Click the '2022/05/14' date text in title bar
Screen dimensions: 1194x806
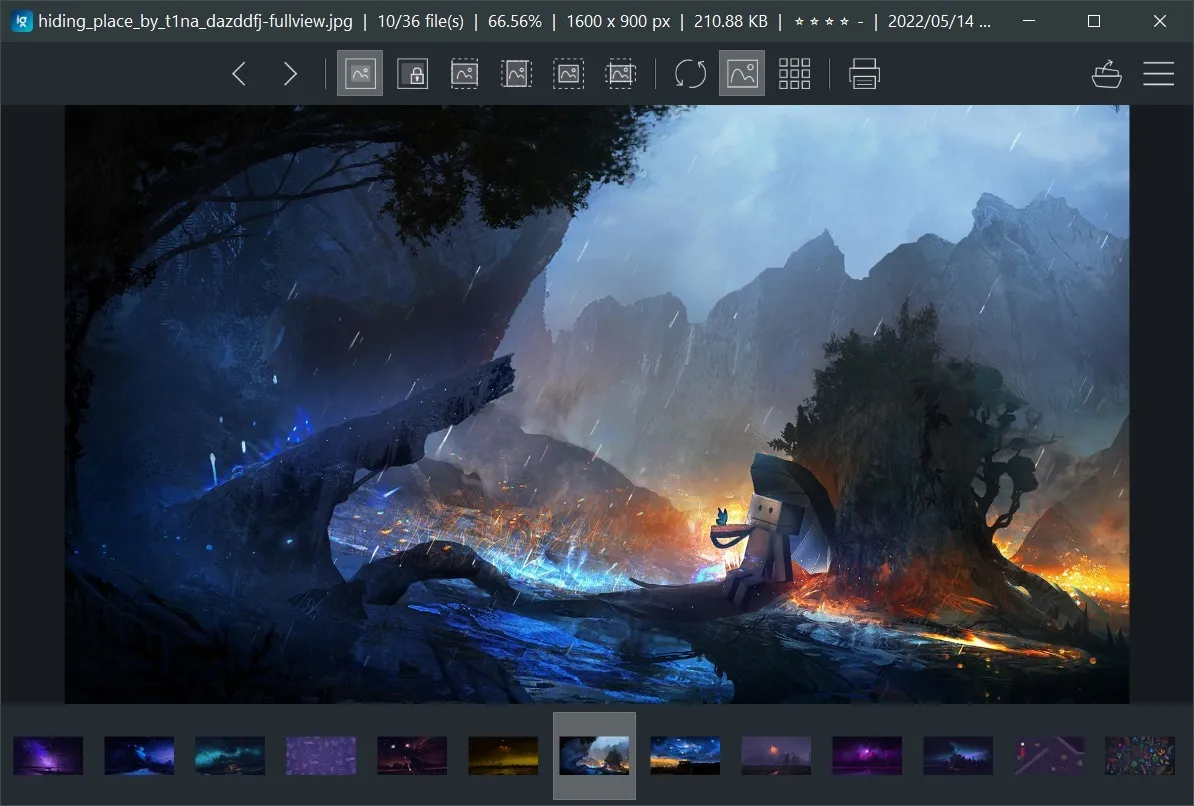click(931, 21)
